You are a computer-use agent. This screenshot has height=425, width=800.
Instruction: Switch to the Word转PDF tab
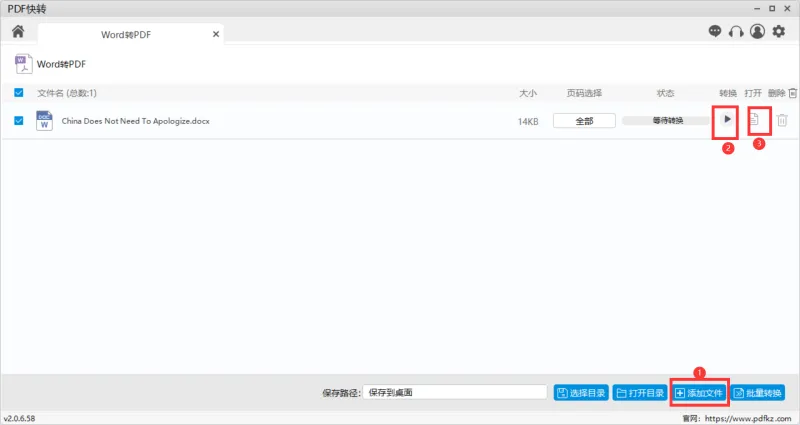click(x=126, y=35)
